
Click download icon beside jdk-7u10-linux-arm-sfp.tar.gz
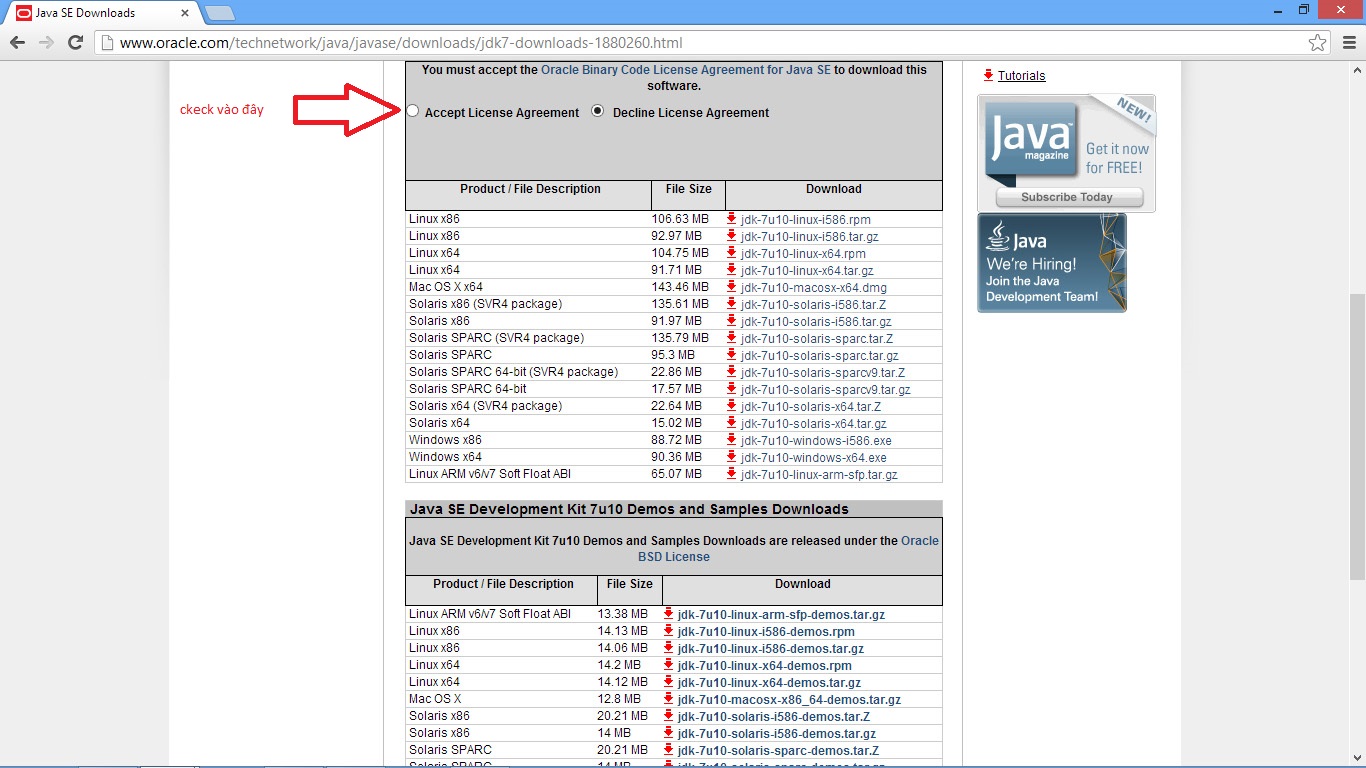729,474
